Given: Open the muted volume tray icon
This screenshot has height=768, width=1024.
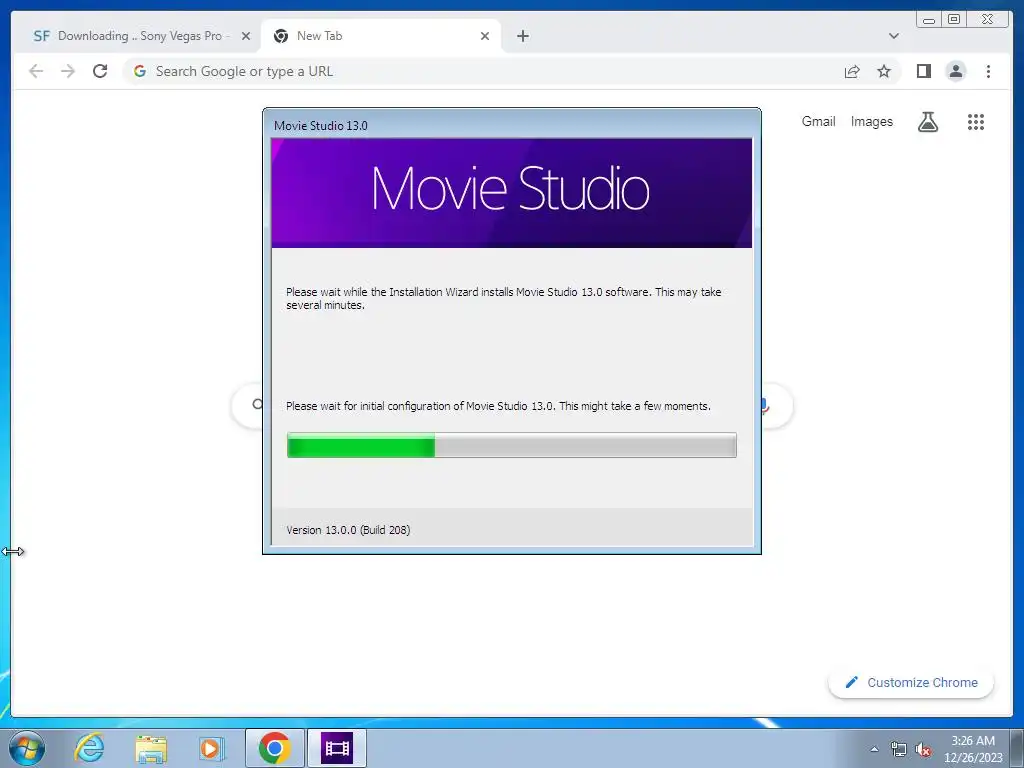Looking at the screenshot, I should pos(923,750).
